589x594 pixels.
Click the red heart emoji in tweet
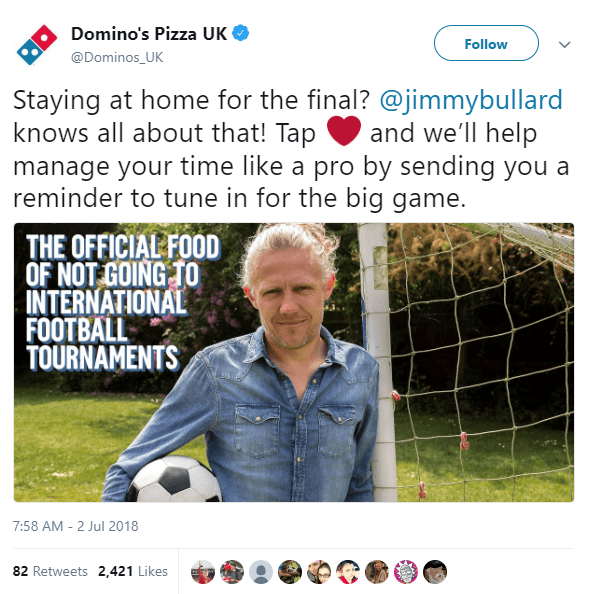pyautogui.click(x=344, y=131)
